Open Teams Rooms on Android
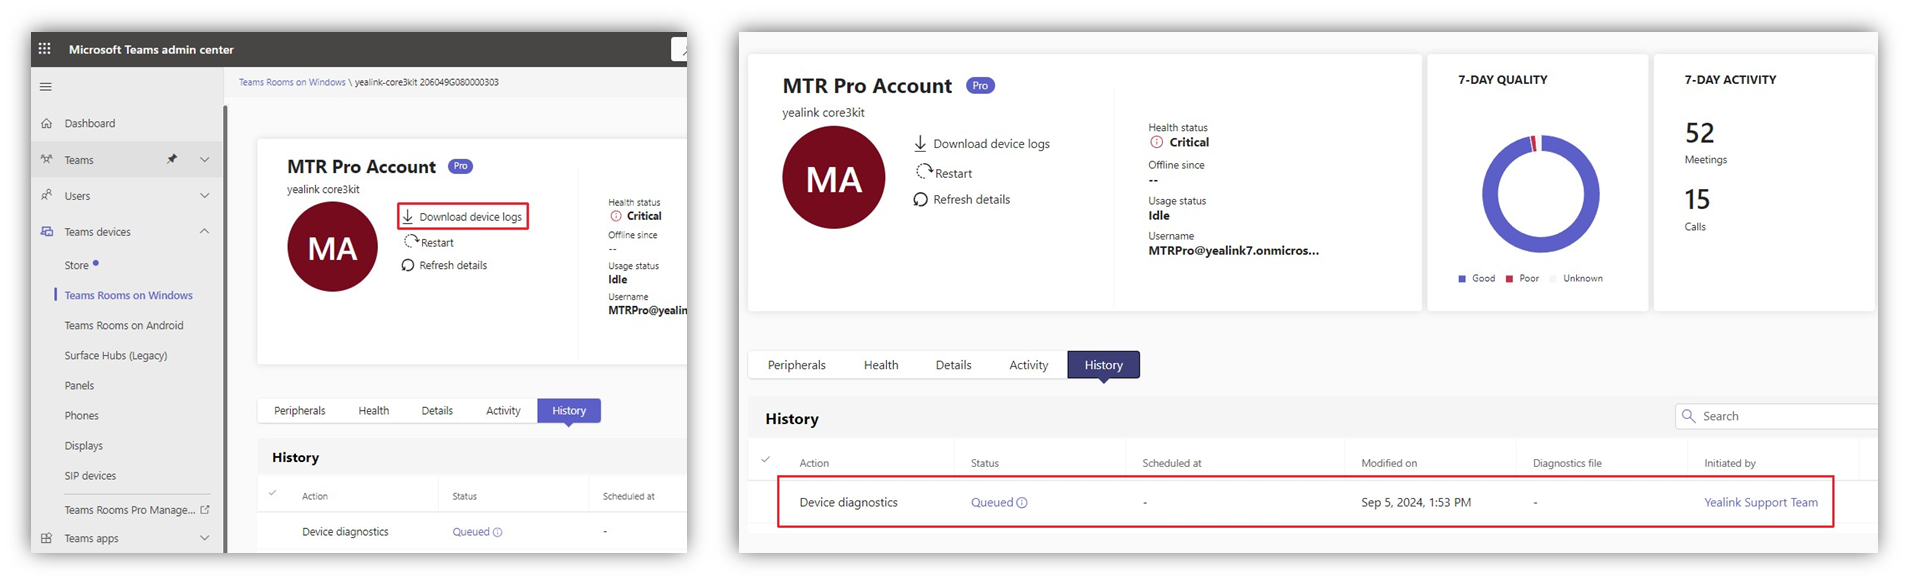1907x582 pixels. coord(124,325)
